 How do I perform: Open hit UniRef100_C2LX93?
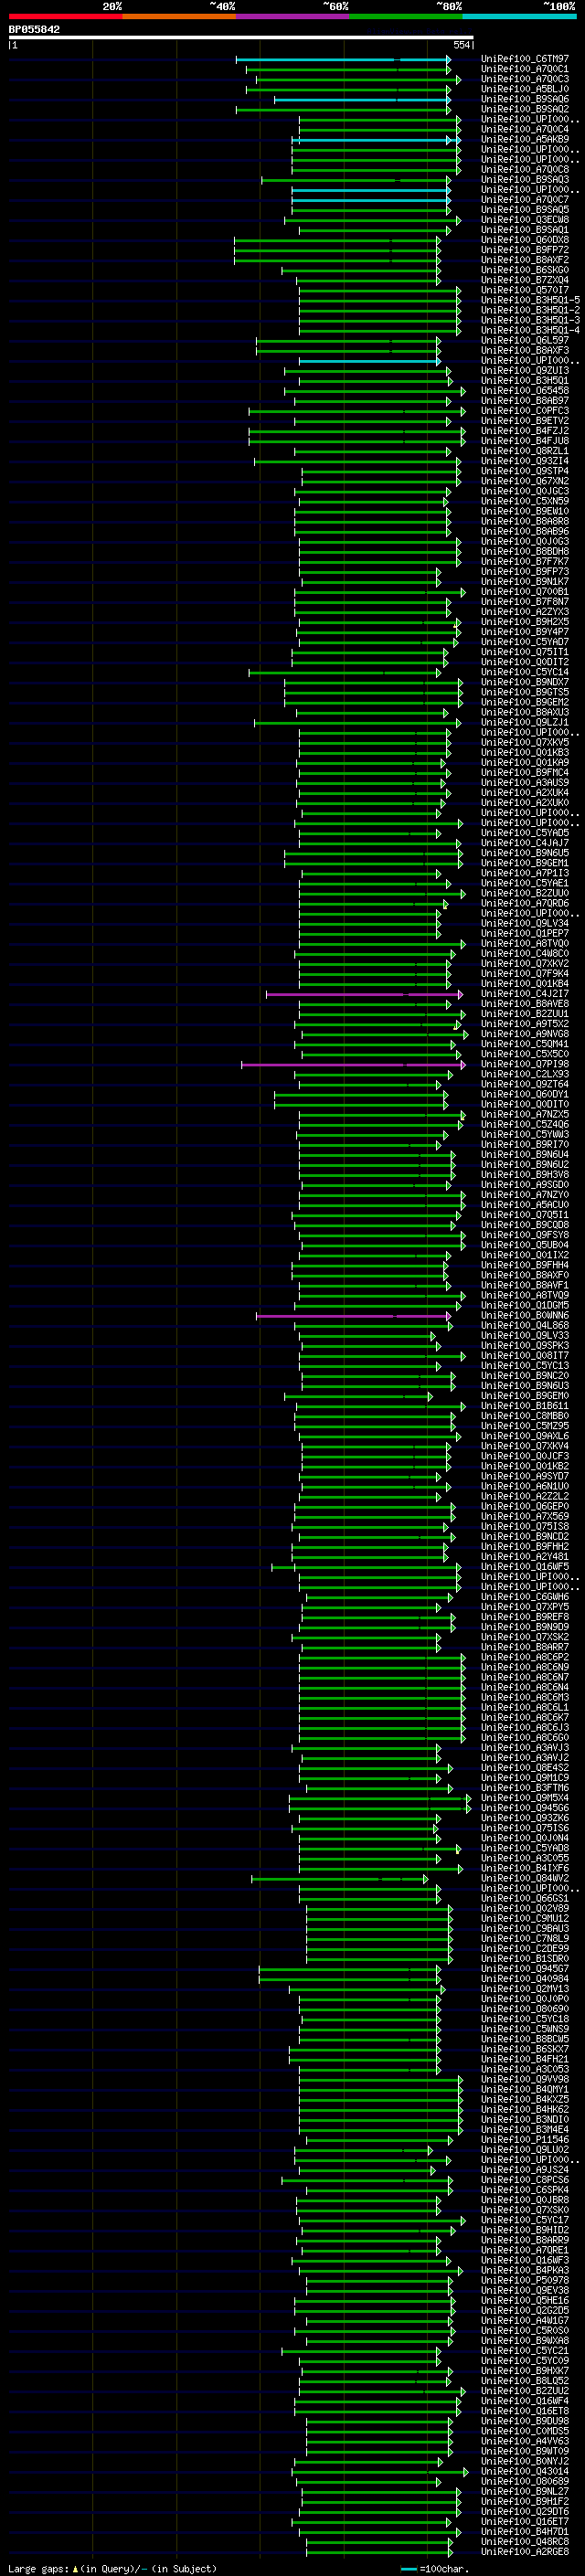tap(525, 1074)
